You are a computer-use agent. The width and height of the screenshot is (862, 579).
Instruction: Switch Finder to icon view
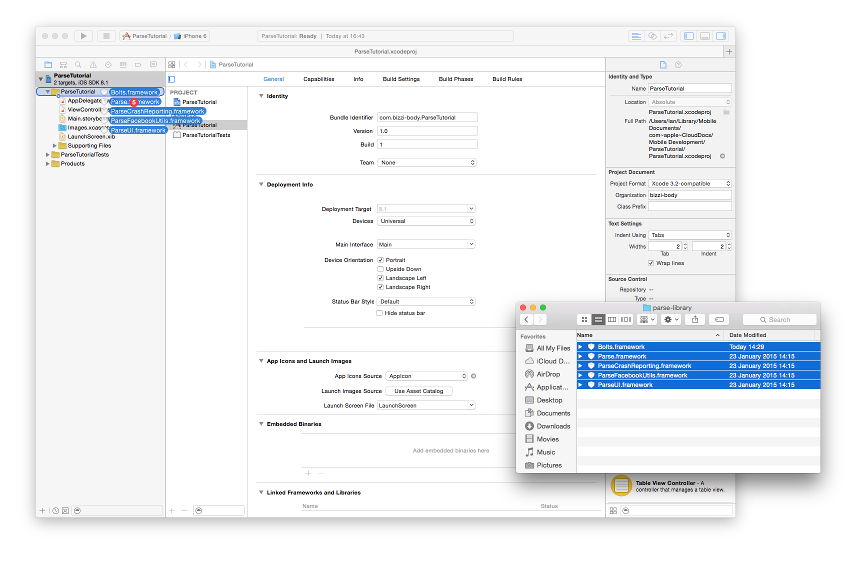pyautogui.click(x=583, y=320)
